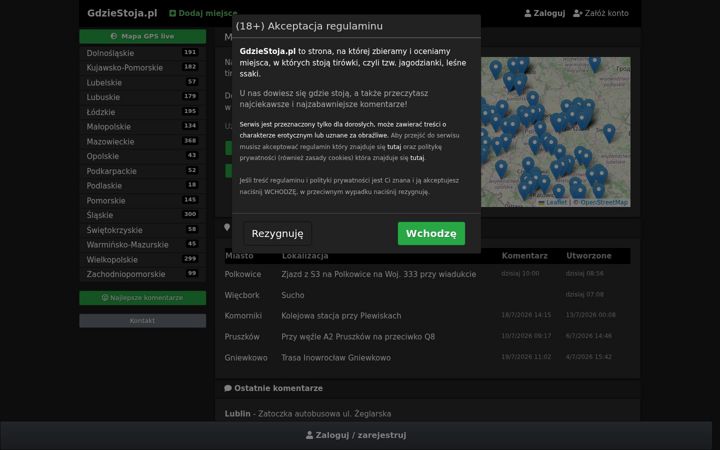Click the comment bubble icon by Ostatnie komentarze

click(228, 388)
